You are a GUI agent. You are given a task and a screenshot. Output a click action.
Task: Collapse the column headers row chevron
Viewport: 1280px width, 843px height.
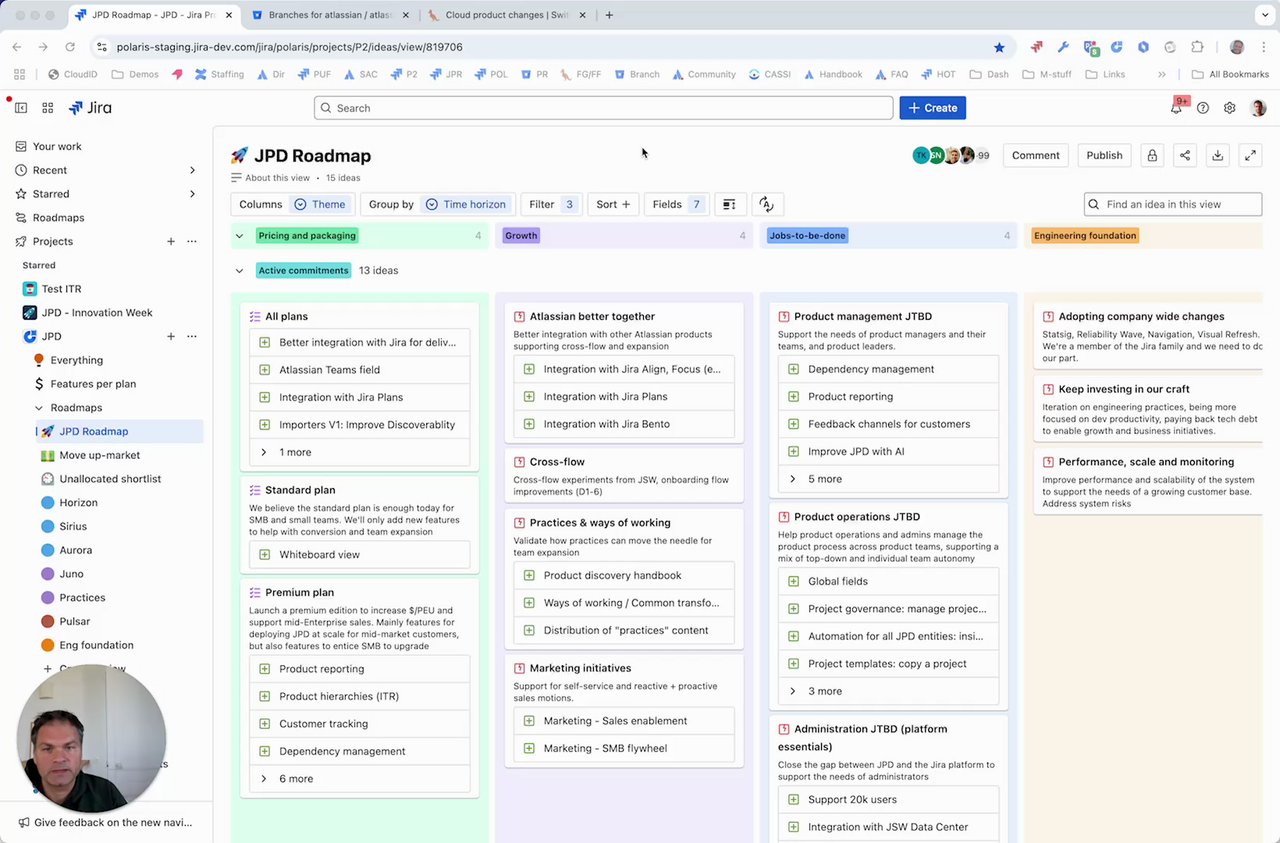point(239,236)
